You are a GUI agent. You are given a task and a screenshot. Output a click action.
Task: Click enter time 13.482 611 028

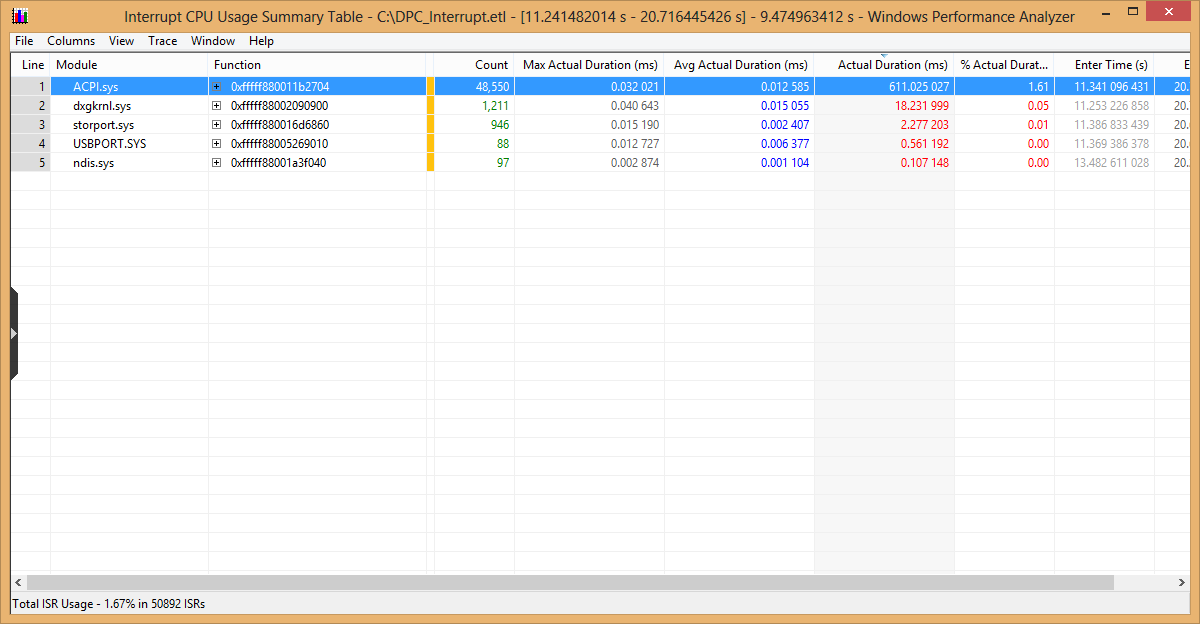pos(1111,163)
